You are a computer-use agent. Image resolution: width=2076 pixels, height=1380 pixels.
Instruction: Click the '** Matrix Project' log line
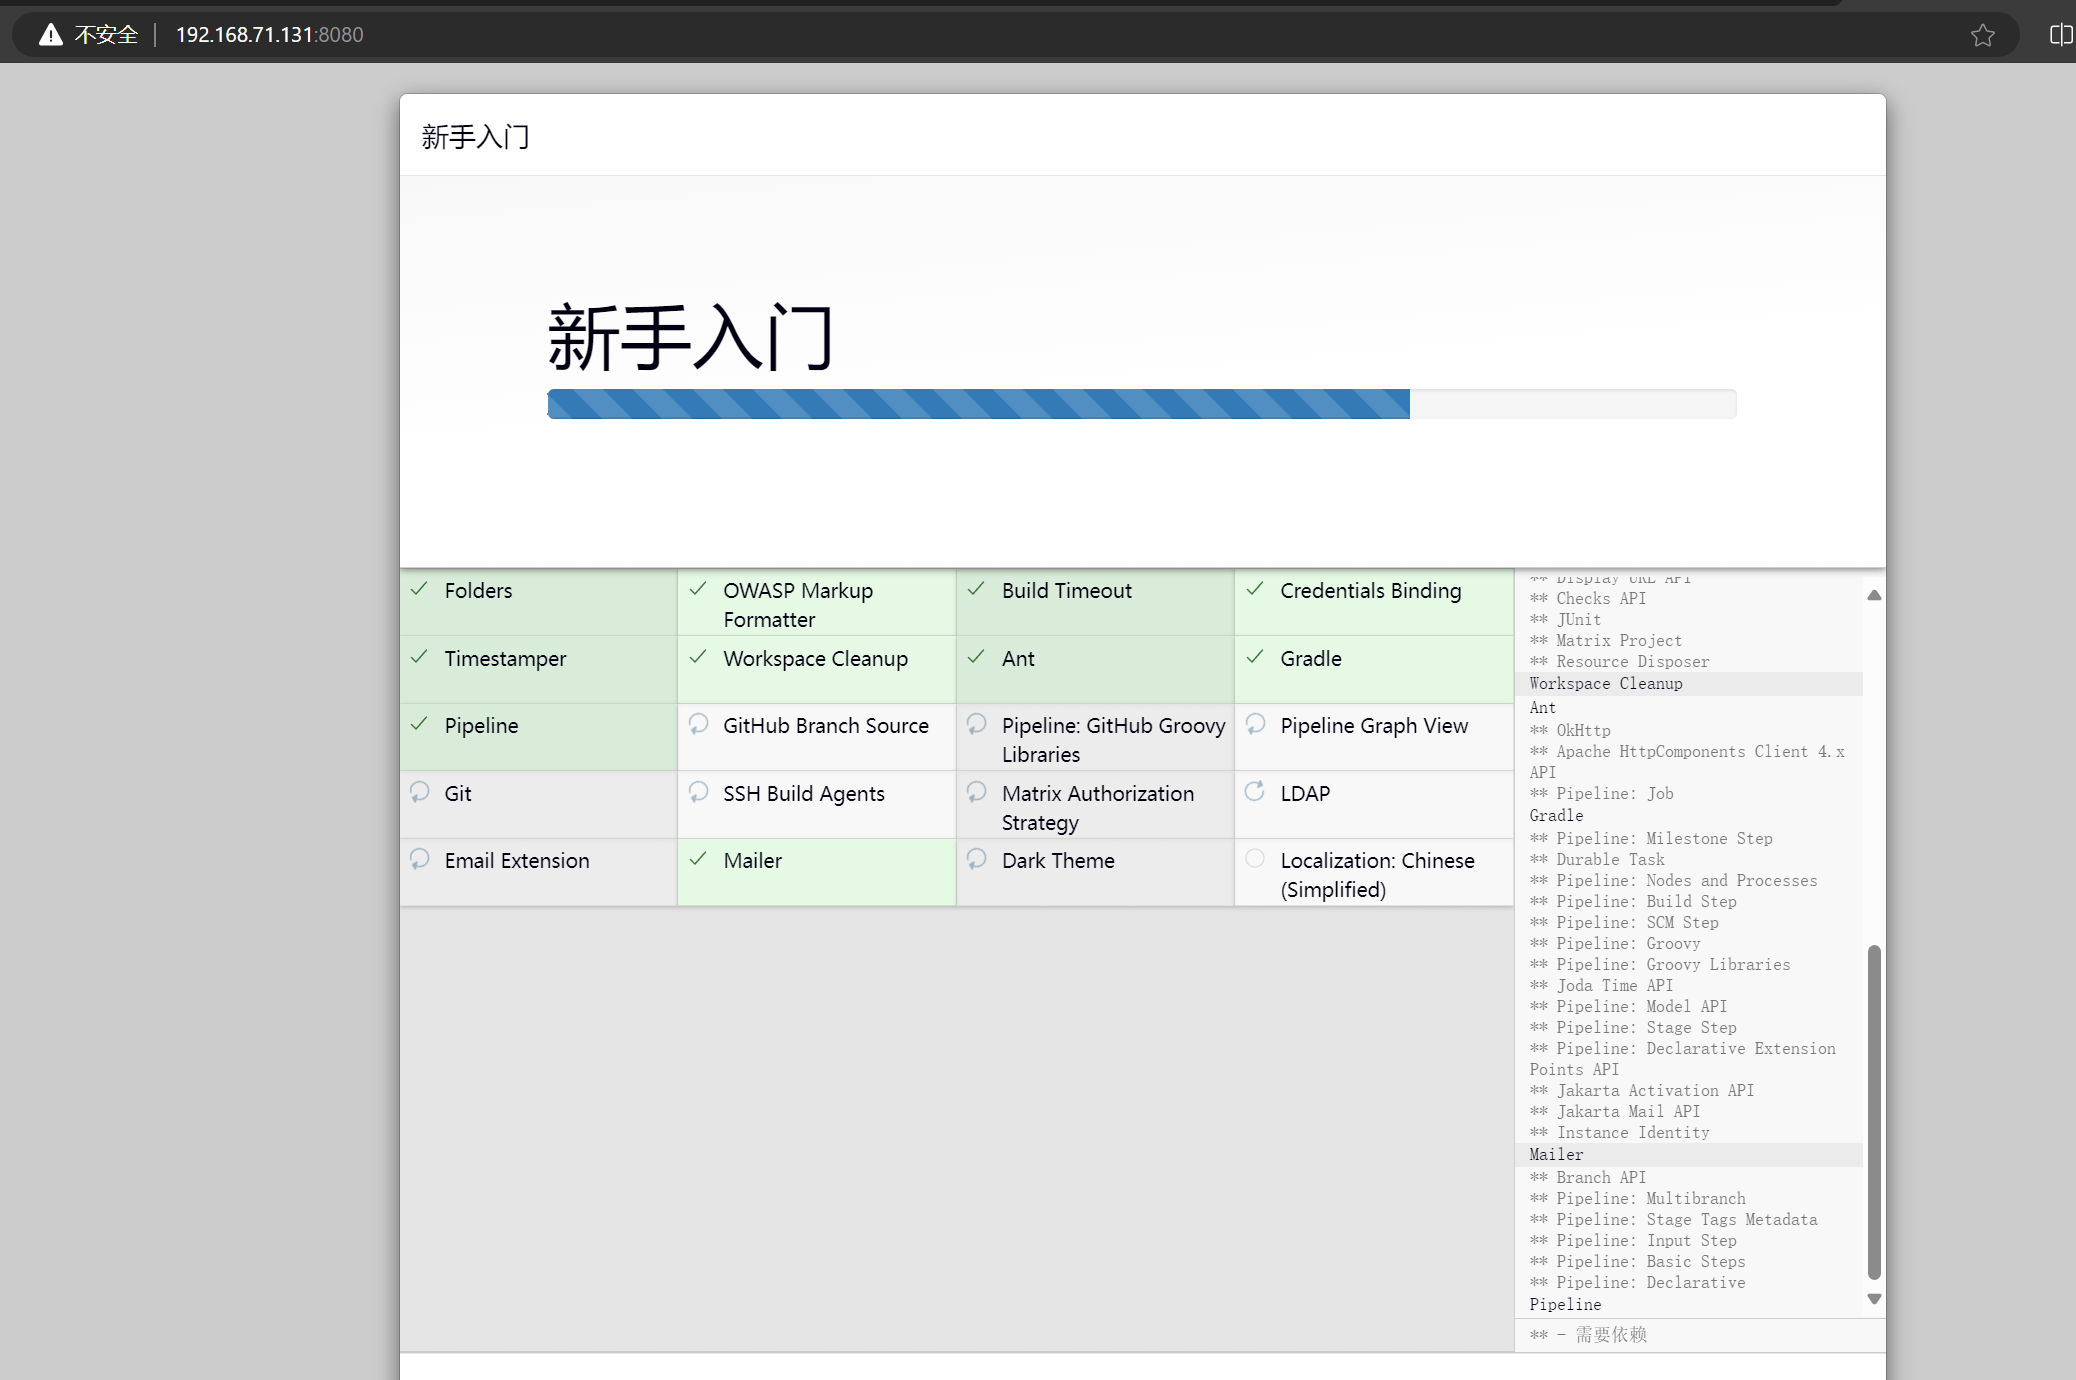[x=1606, y=641]
